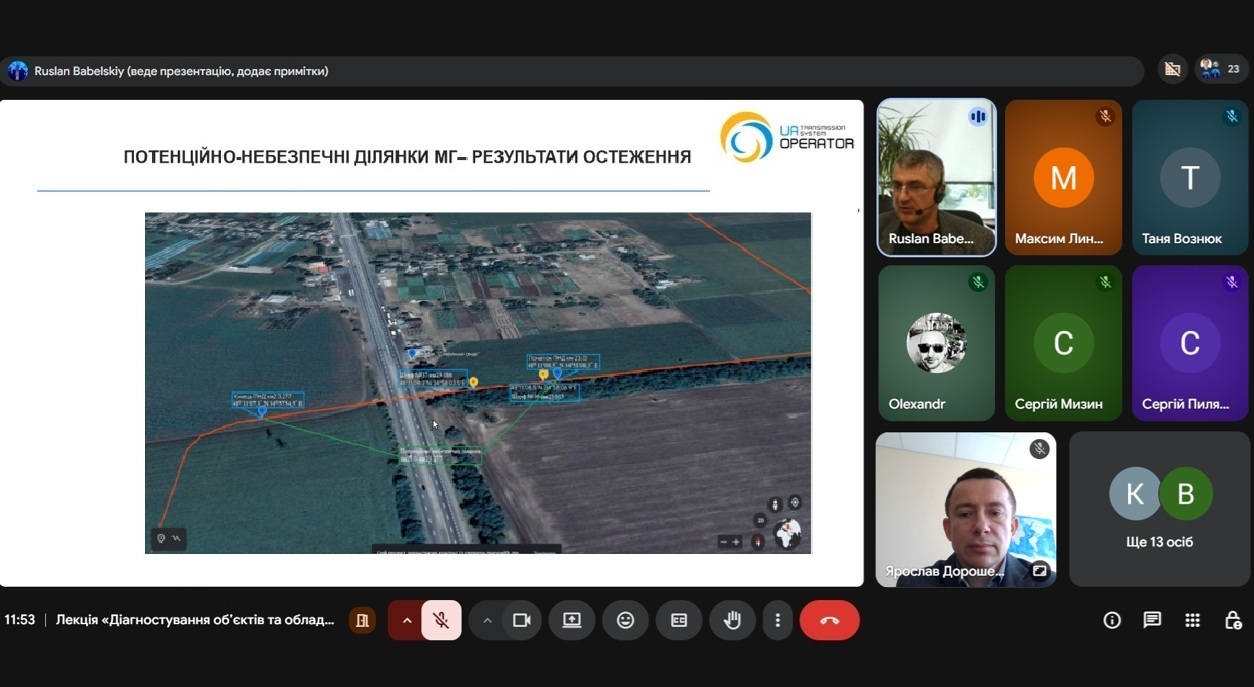Screen dimensions: 1254x687
Task: Open video settings chevron beside camera
Action: pyautogui.click(x=487, y=620)
